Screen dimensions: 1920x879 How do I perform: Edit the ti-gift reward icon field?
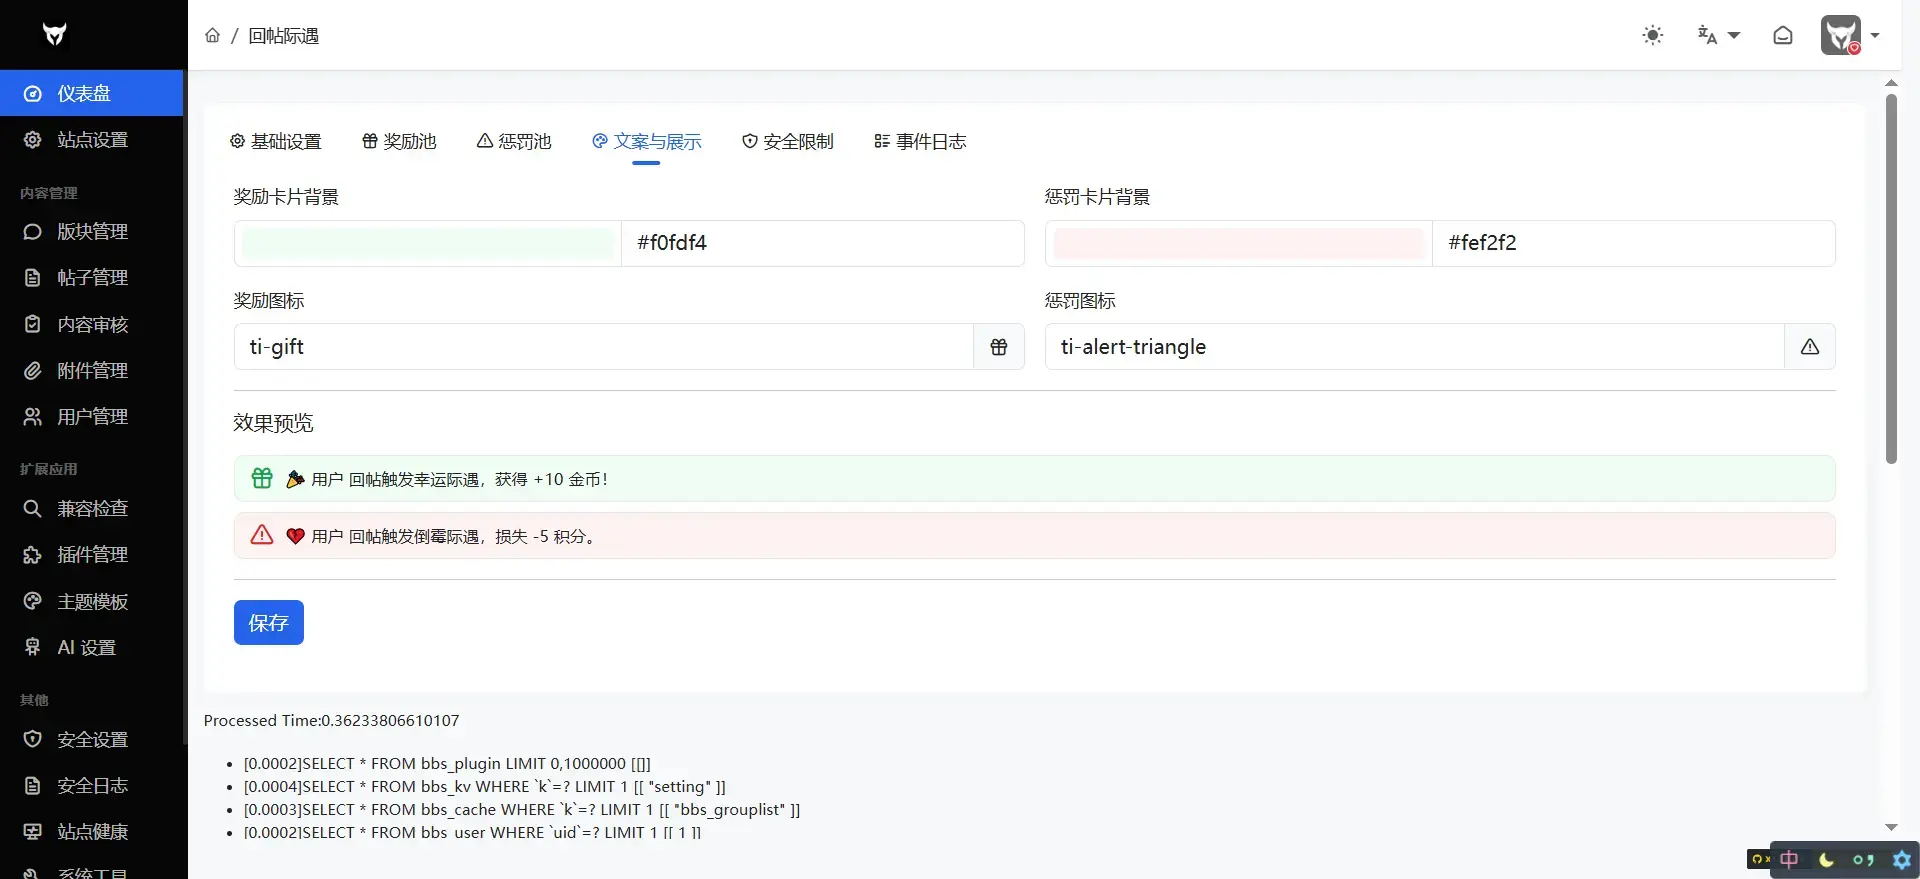604,347
